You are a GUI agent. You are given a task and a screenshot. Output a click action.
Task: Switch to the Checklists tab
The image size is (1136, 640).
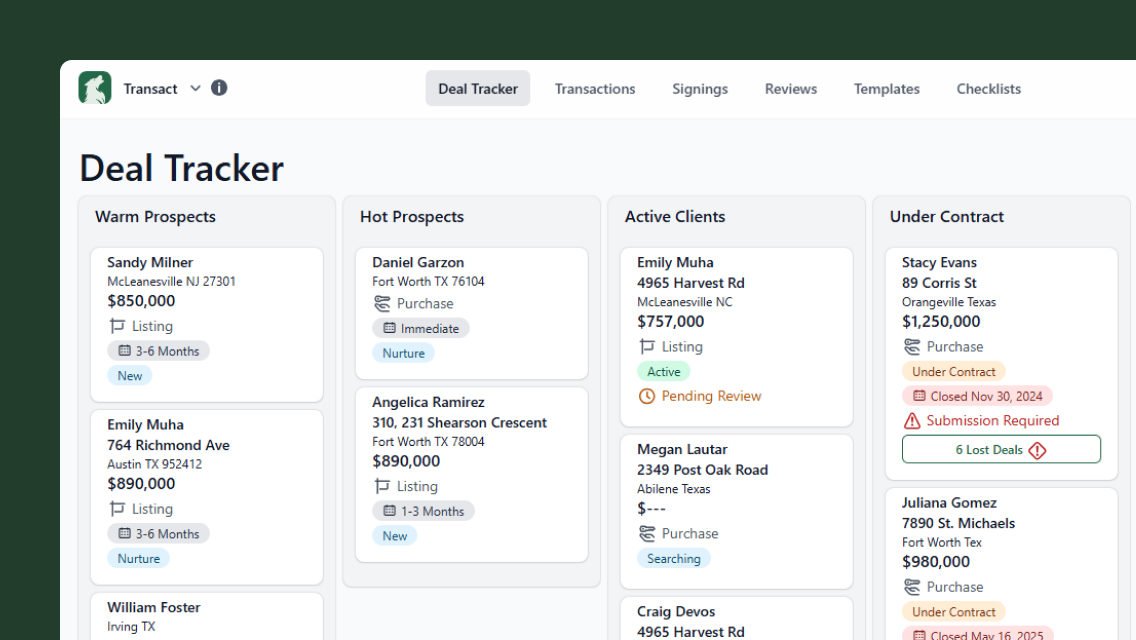coord(988,88)
